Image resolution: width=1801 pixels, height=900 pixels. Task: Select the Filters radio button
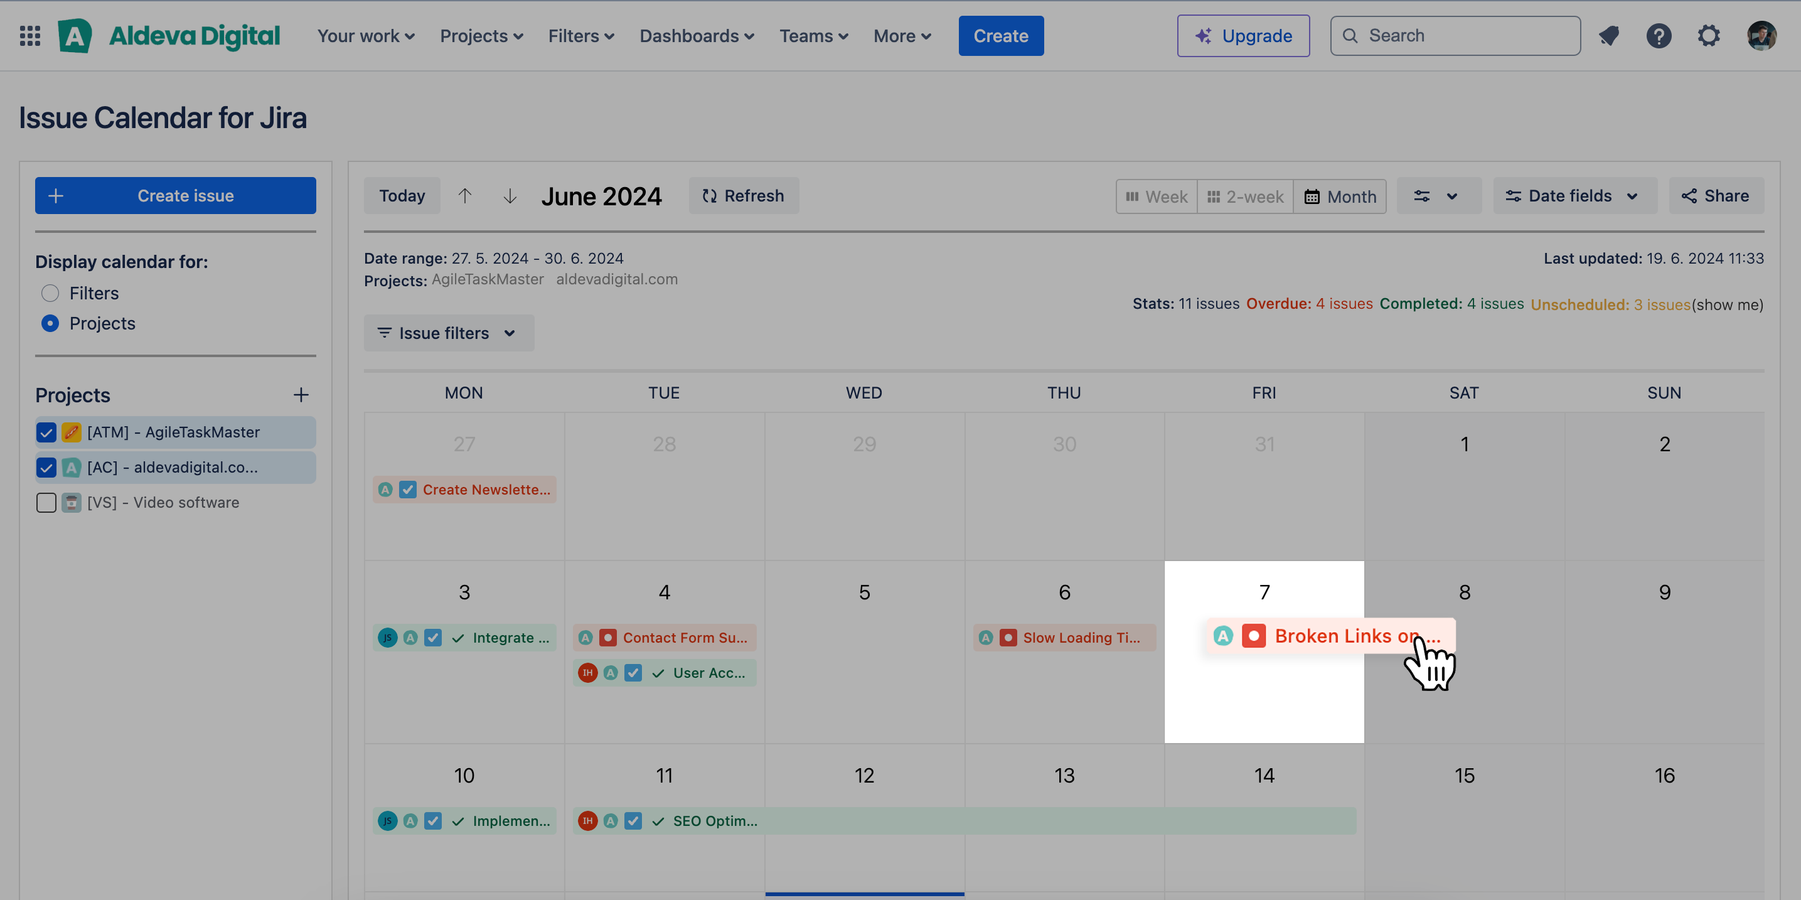50,293
